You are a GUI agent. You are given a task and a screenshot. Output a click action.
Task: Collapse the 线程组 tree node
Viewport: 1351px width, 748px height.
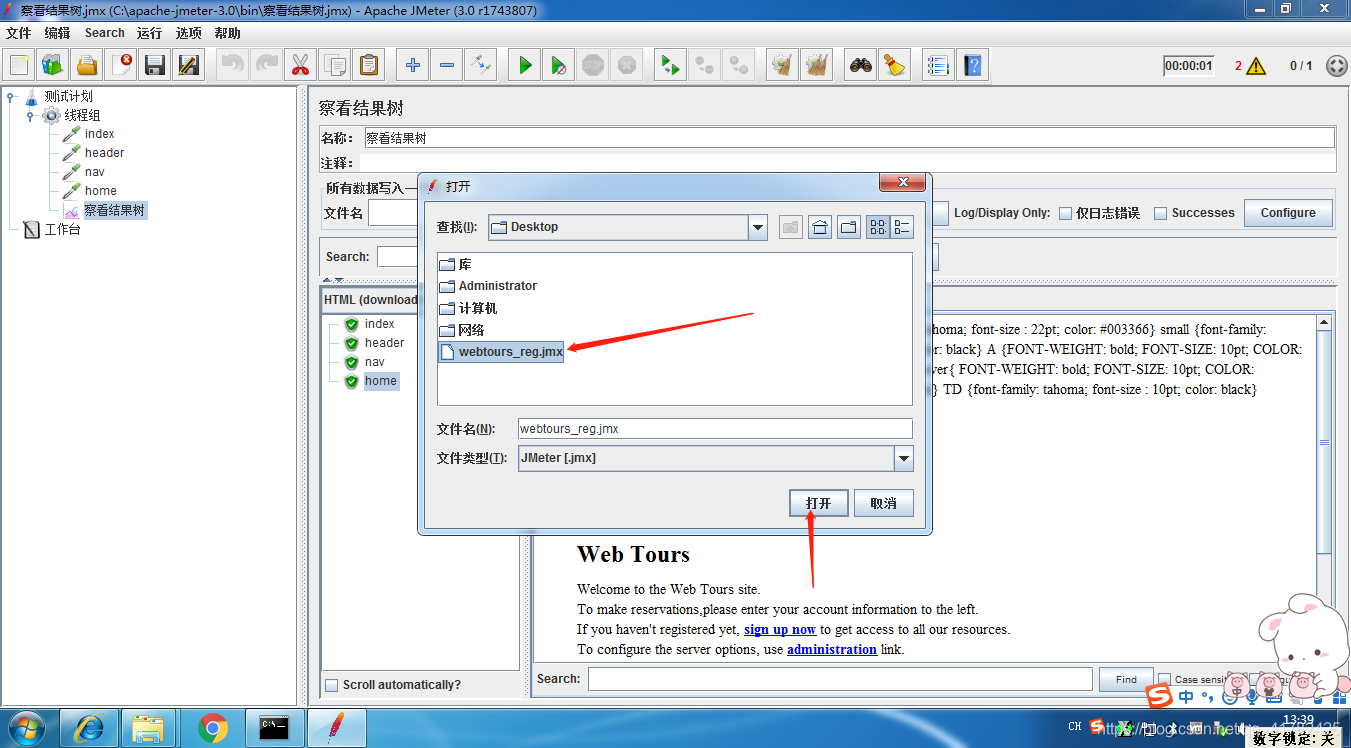point(30,116)
